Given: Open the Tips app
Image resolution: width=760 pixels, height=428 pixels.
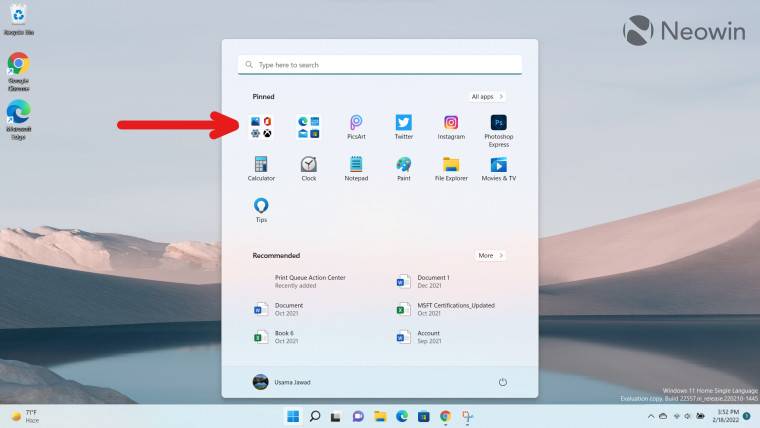Looking at the screenshot, I should point(261,210).
